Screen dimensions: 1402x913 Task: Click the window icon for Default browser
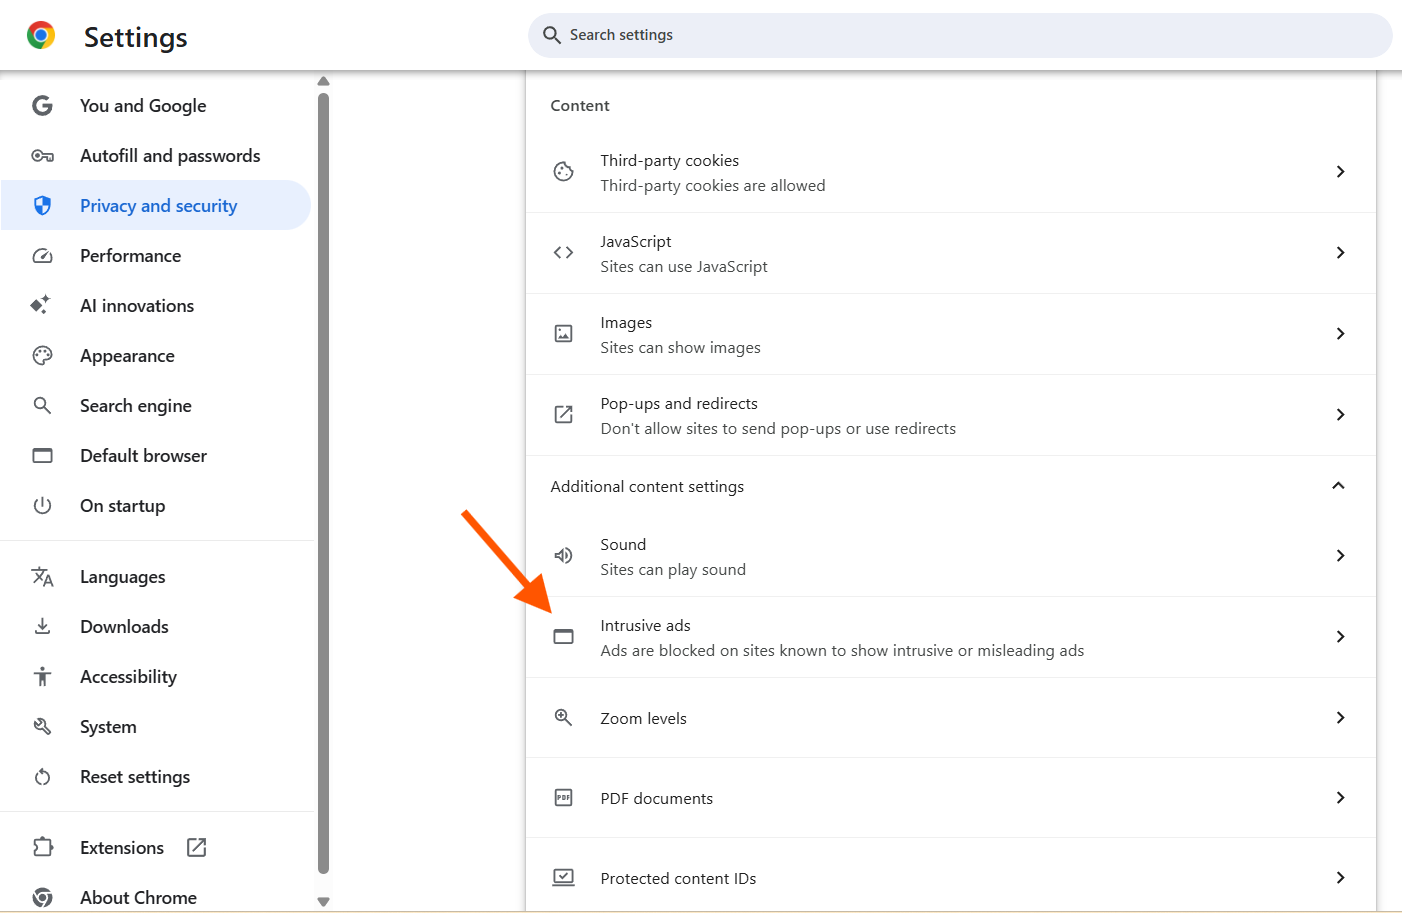[x=42, y=456]
